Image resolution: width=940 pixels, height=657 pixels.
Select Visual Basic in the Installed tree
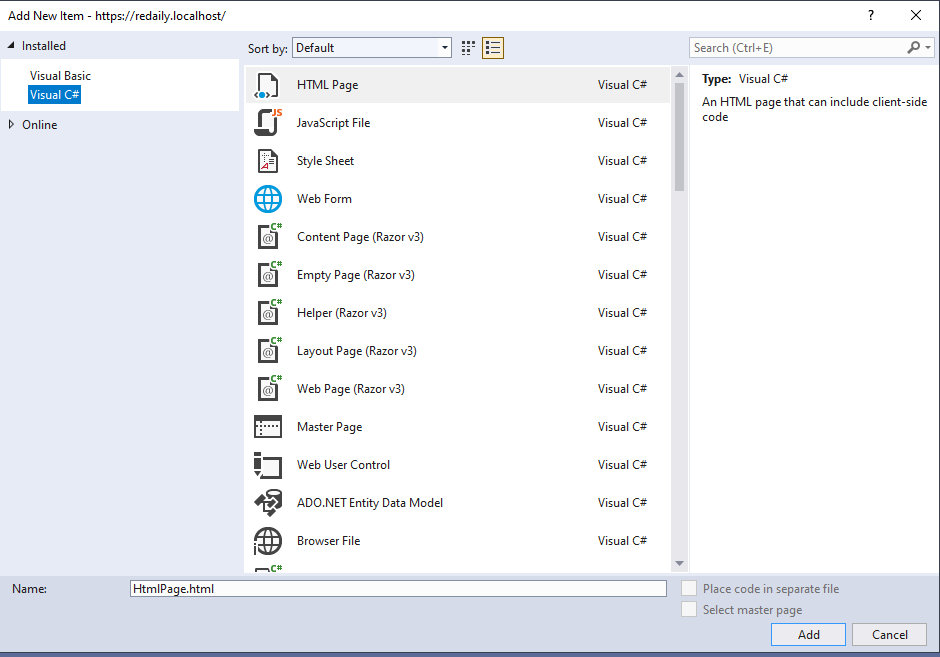point(60,76)
